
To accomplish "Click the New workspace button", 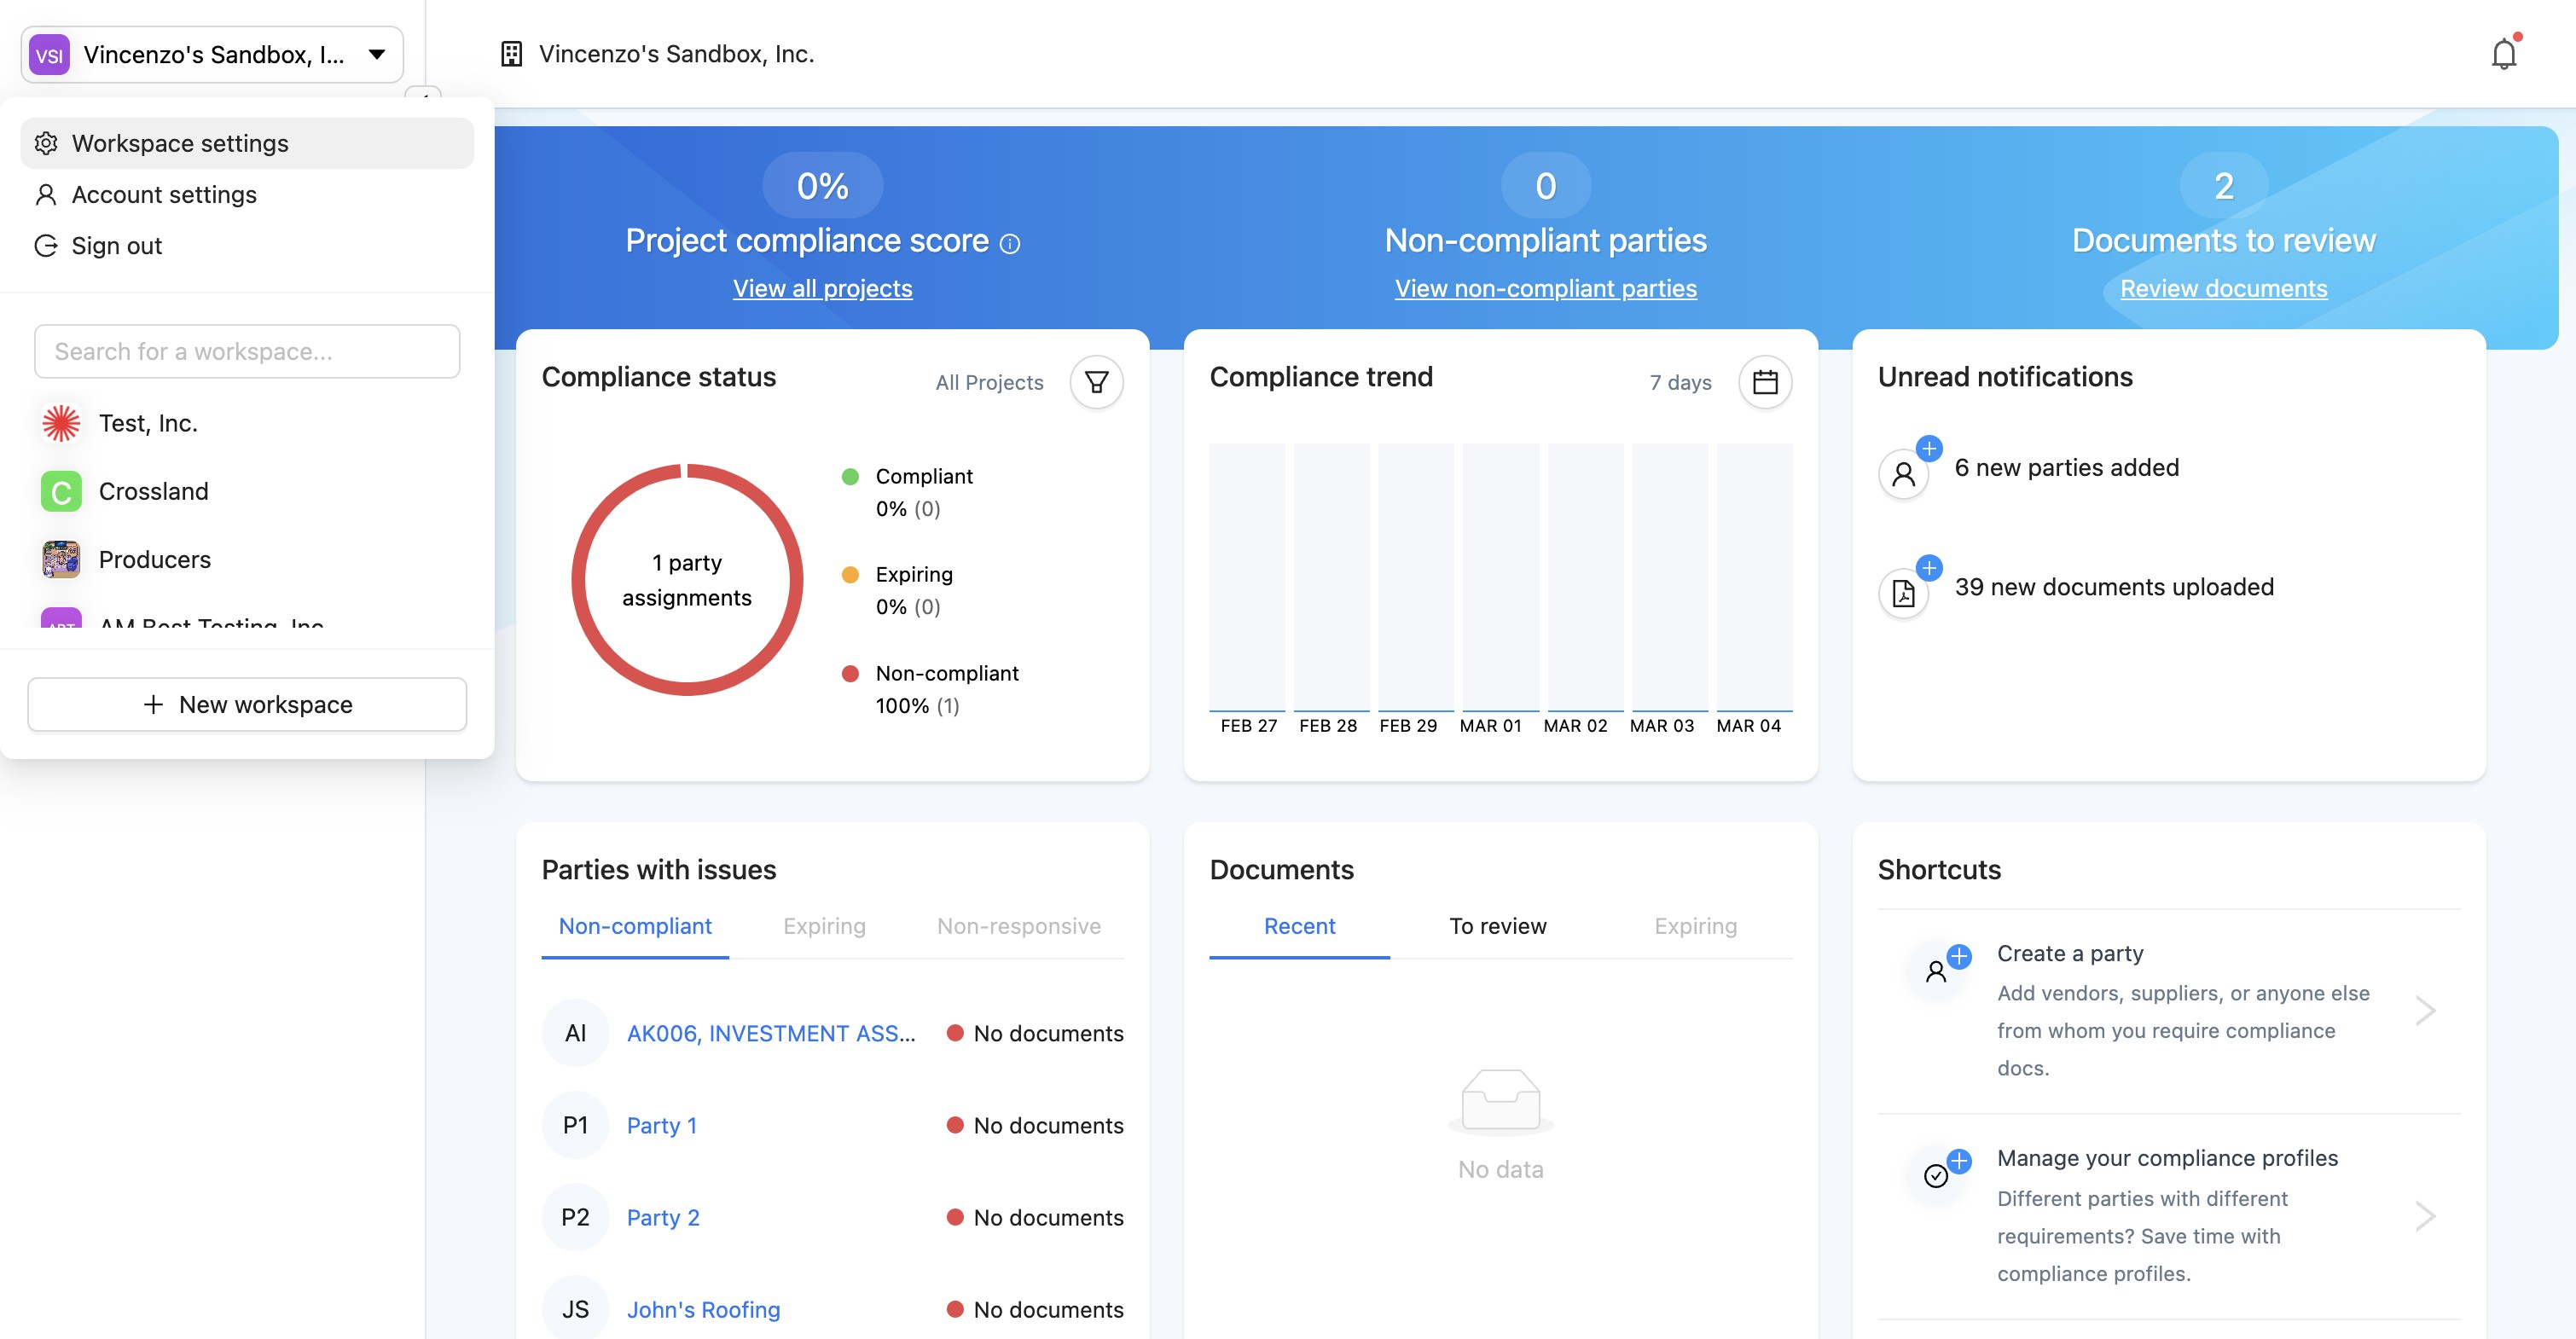I will [247, 704].
